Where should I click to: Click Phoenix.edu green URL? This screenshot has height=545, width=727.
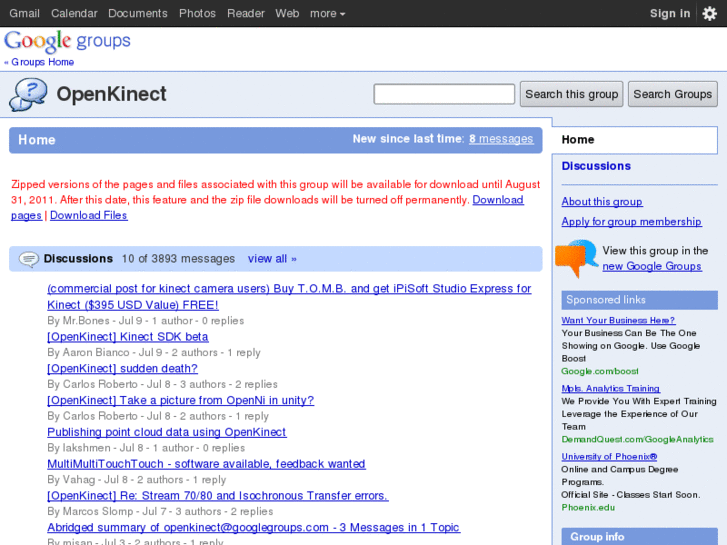coord(588,507)
